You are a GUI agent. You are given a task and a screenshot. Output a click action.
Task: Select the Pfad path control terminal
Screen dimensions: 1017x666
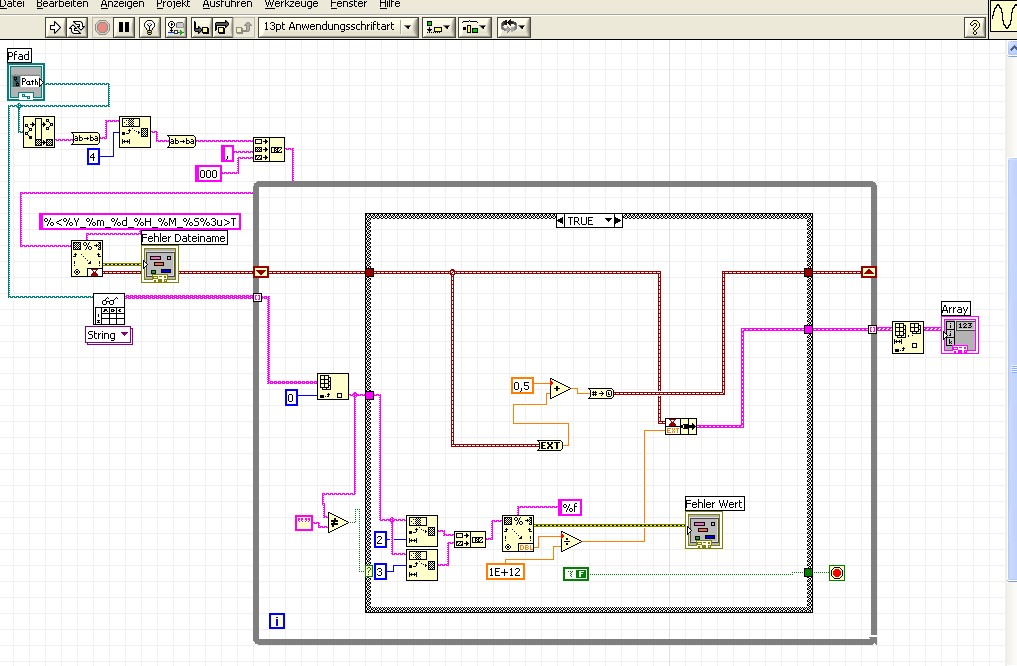26,82
